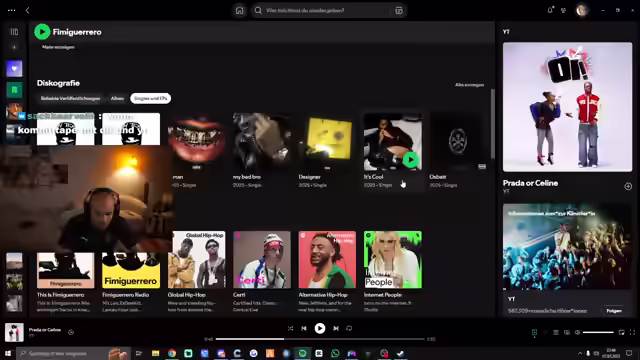Open WhatsApp from the taskbar

pos(335,353)
